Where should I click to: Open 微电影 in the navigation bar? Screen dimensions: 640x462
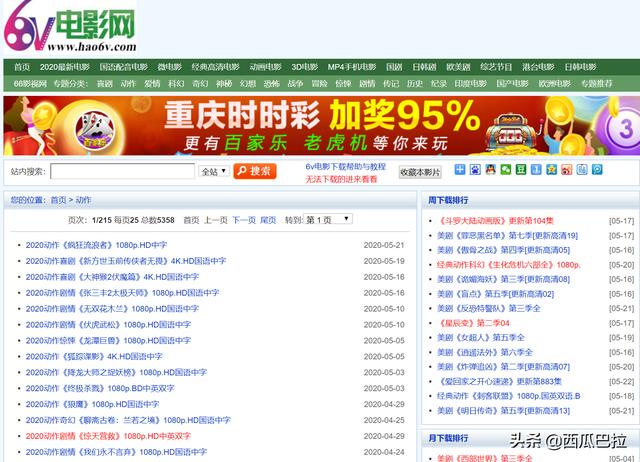(169, 67)
